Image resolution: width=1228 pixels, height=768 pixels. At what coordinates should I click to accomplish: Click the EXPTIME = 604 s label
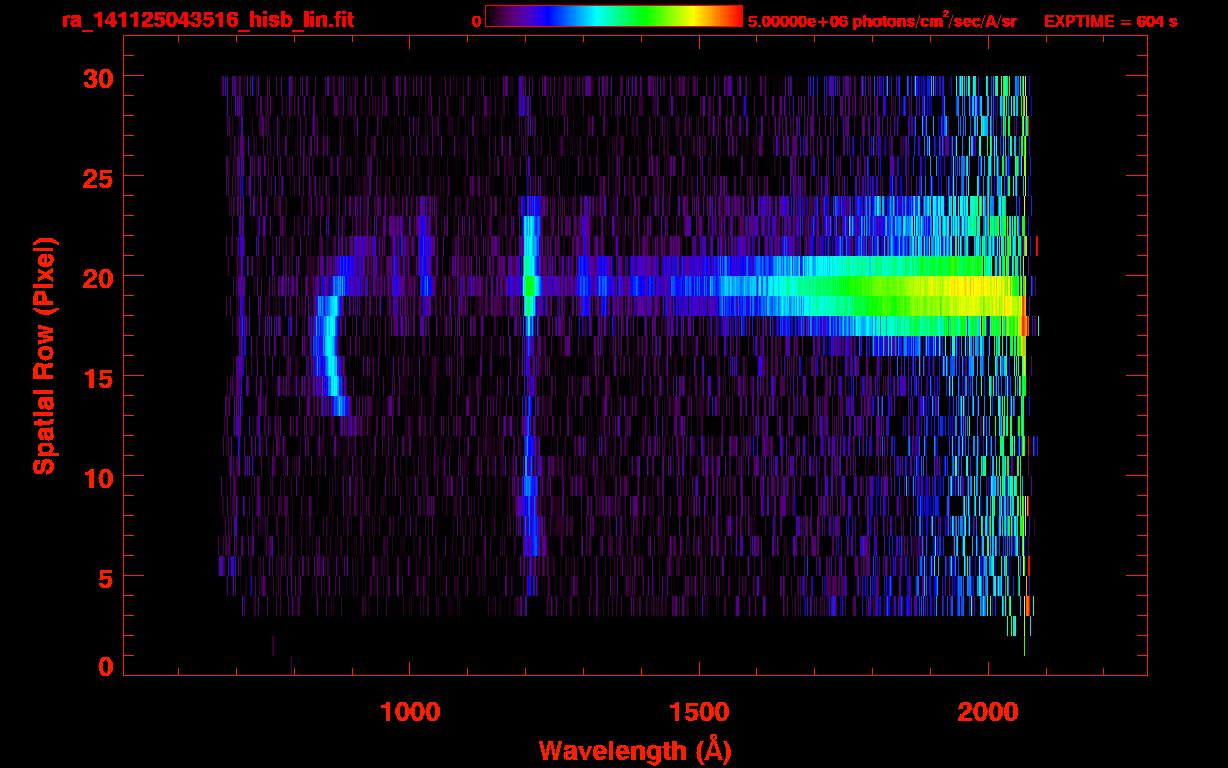1110,21
